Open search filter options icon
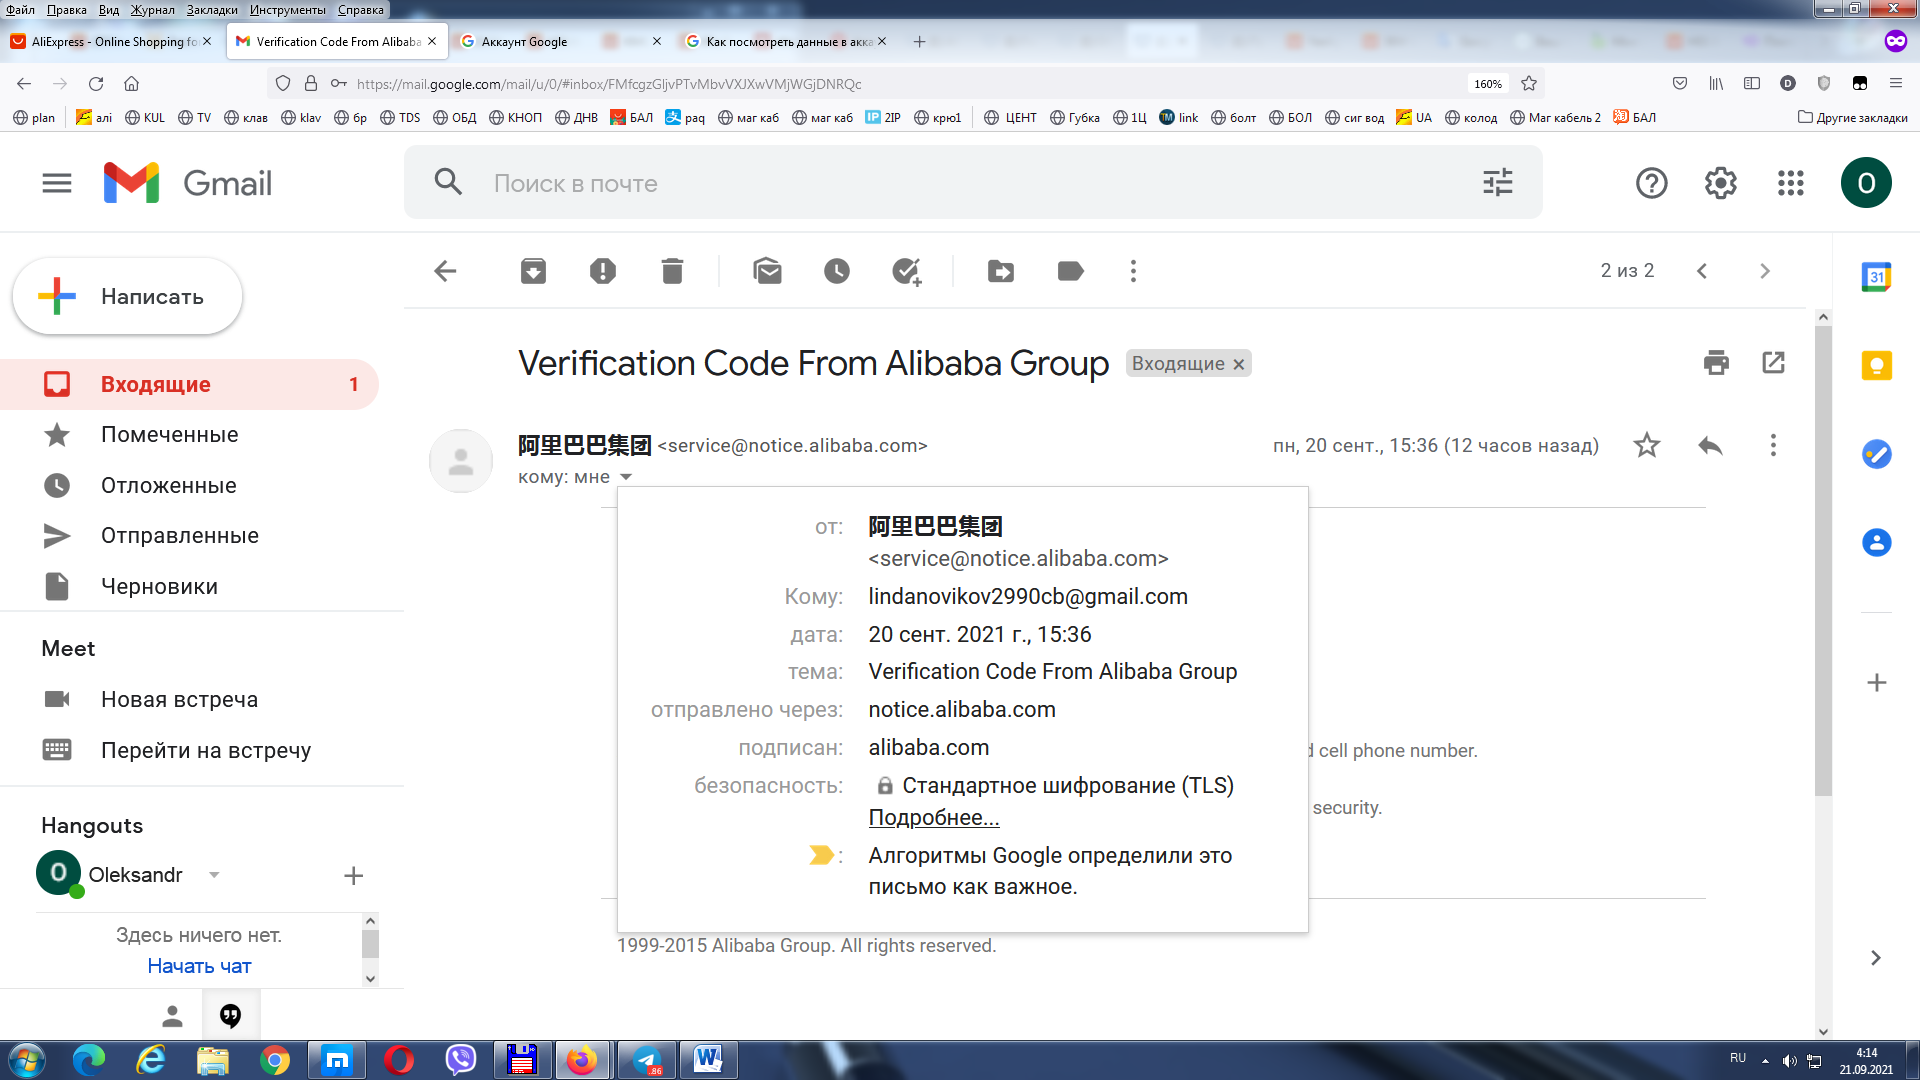 (x=1497, y=182)
